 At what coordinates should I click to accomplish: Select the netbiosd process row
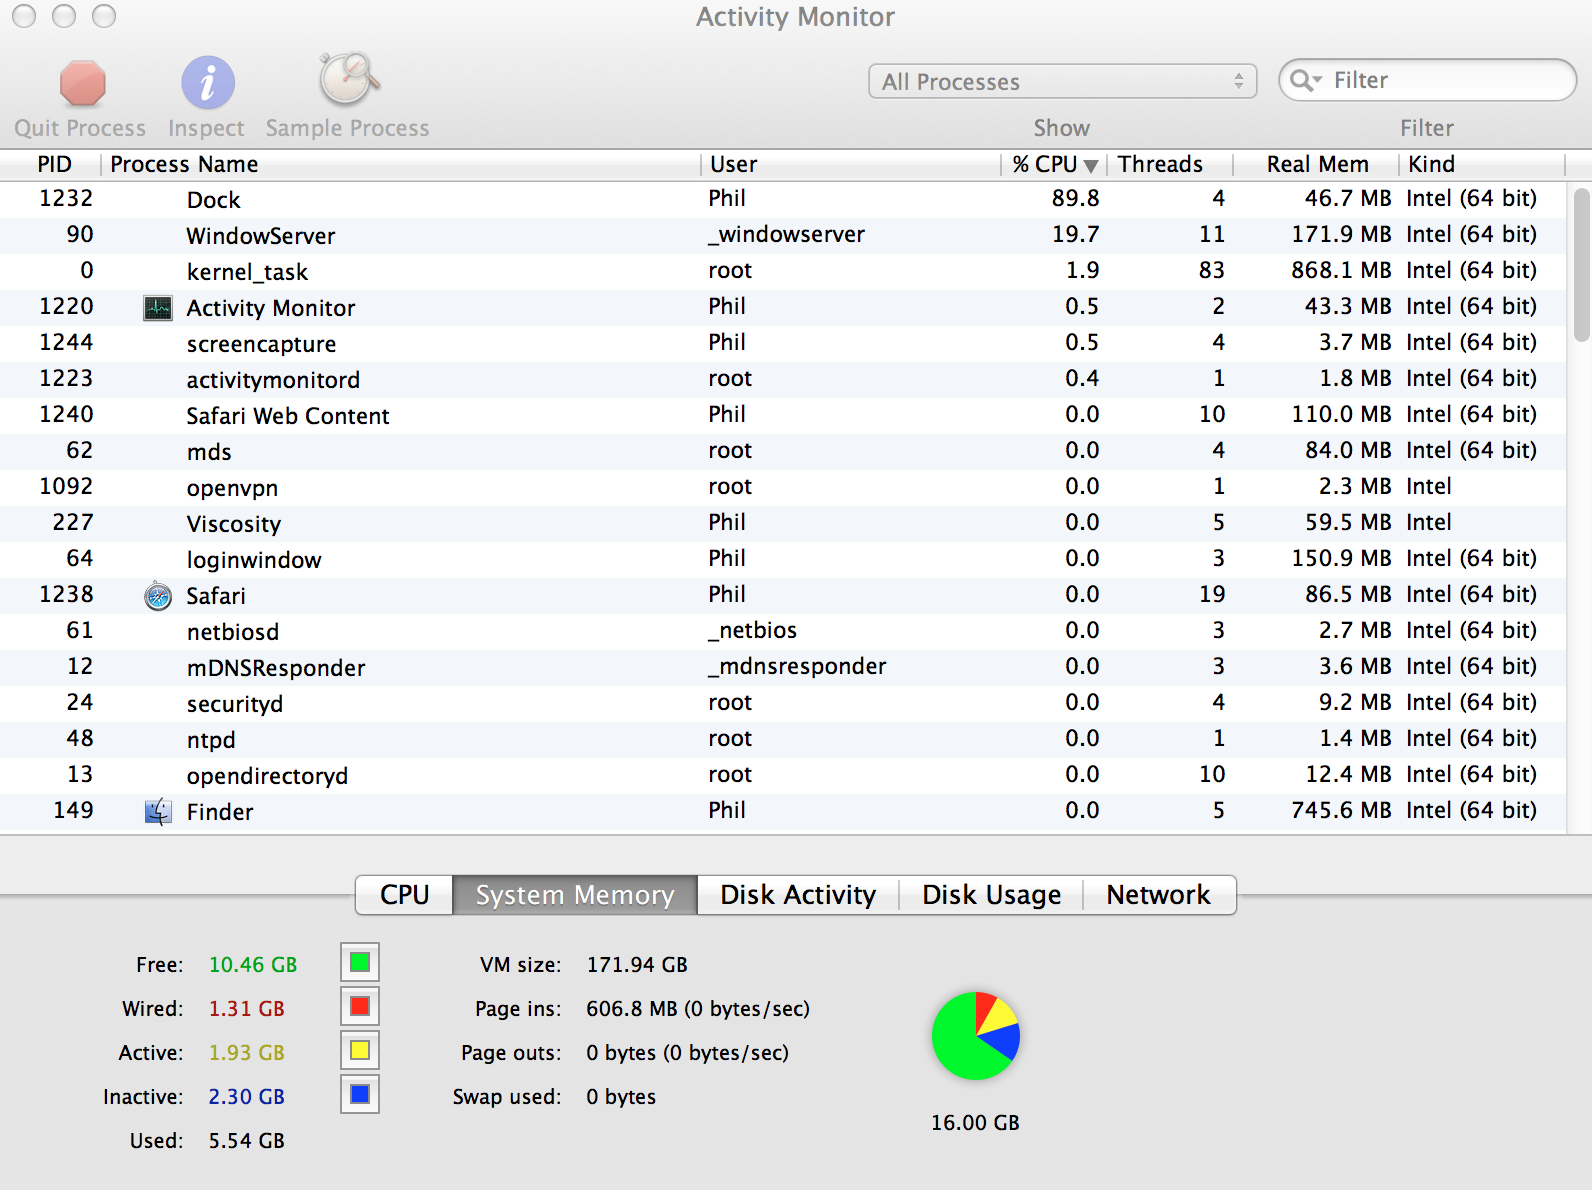[783, 631]
